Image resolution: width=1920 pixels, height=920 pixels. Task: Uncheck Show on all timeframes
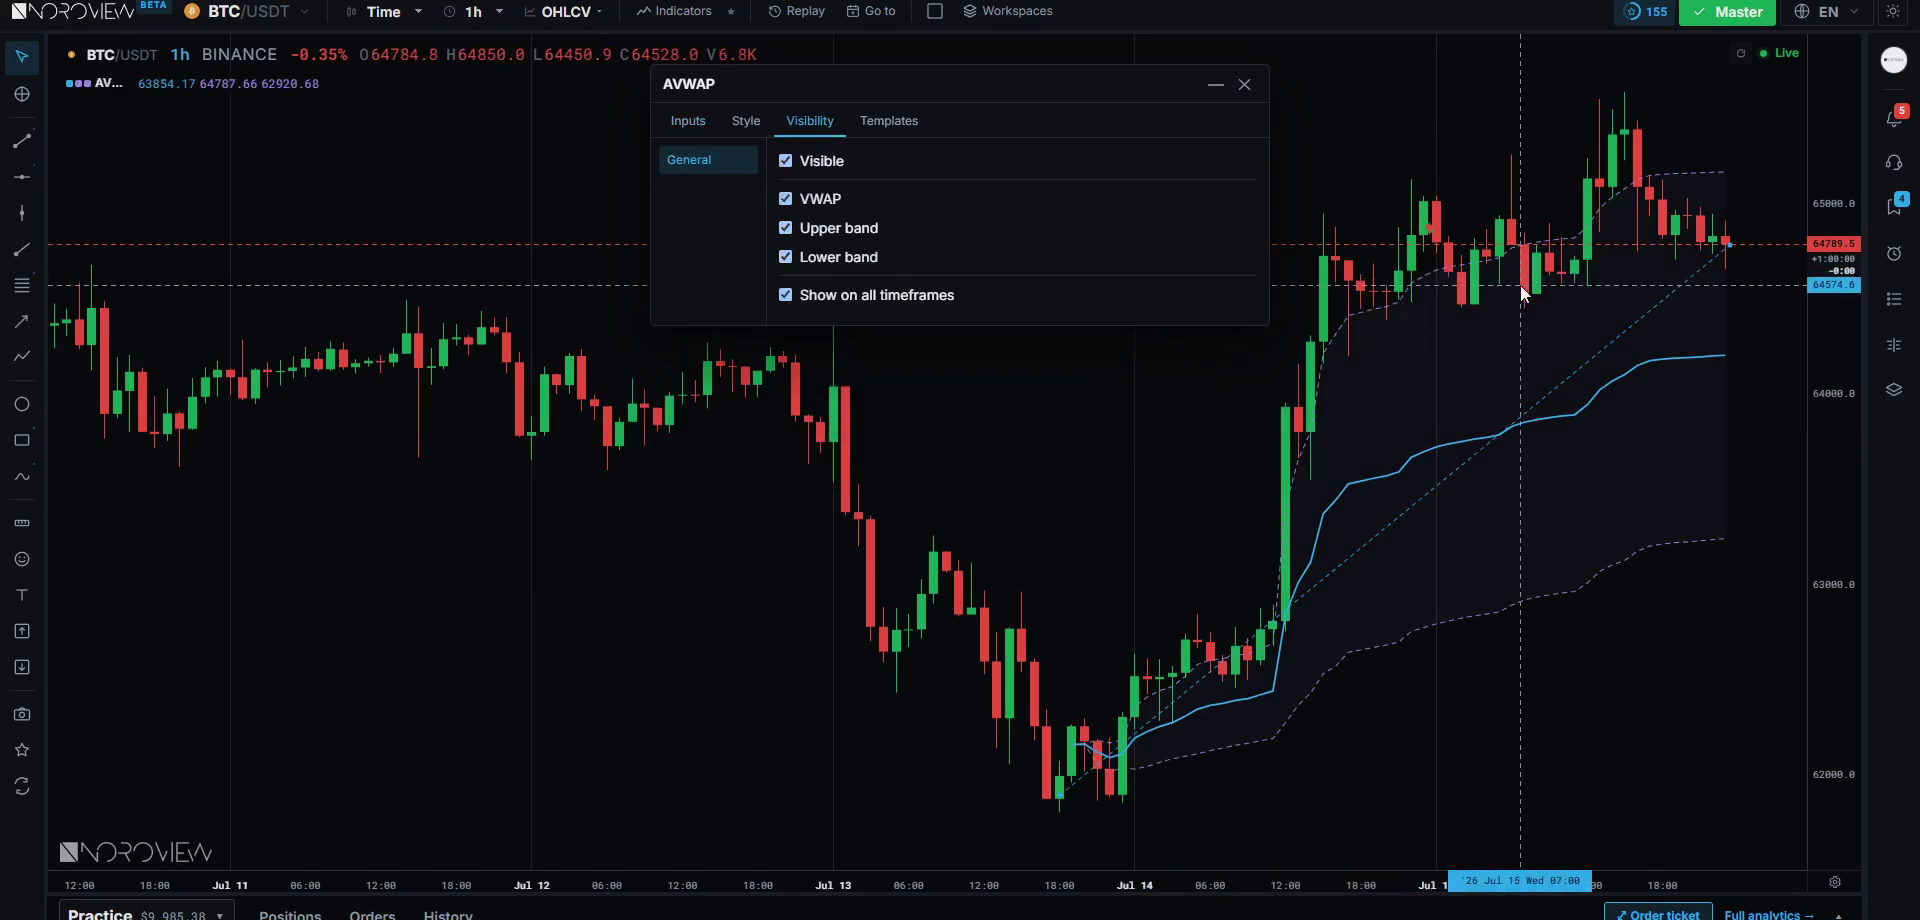click(785, 295)
